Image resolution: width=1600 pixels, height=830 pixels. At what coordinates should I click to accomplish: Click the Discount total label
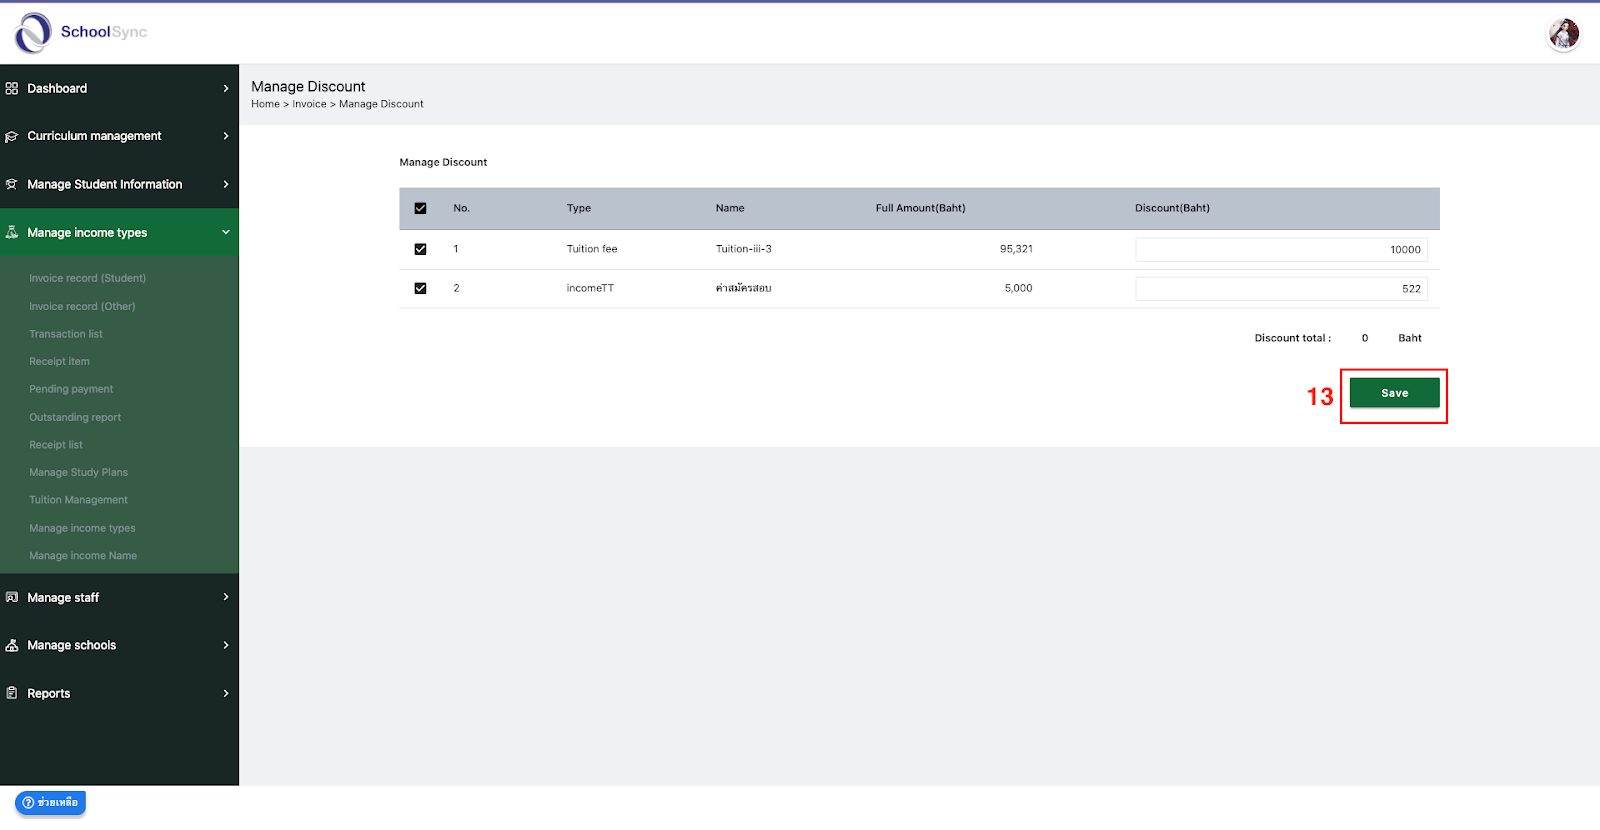[1292, 338]
